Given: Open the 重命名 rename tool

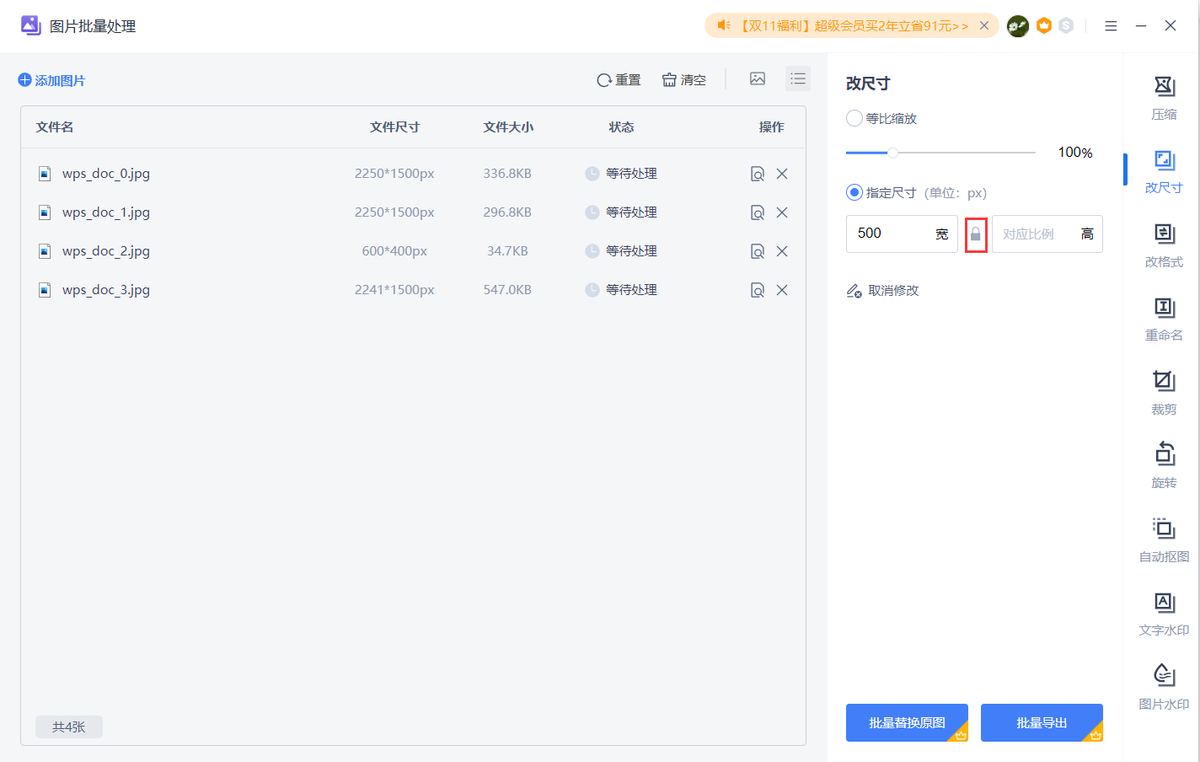Looking at the screenshot, I should [1164, 318].
